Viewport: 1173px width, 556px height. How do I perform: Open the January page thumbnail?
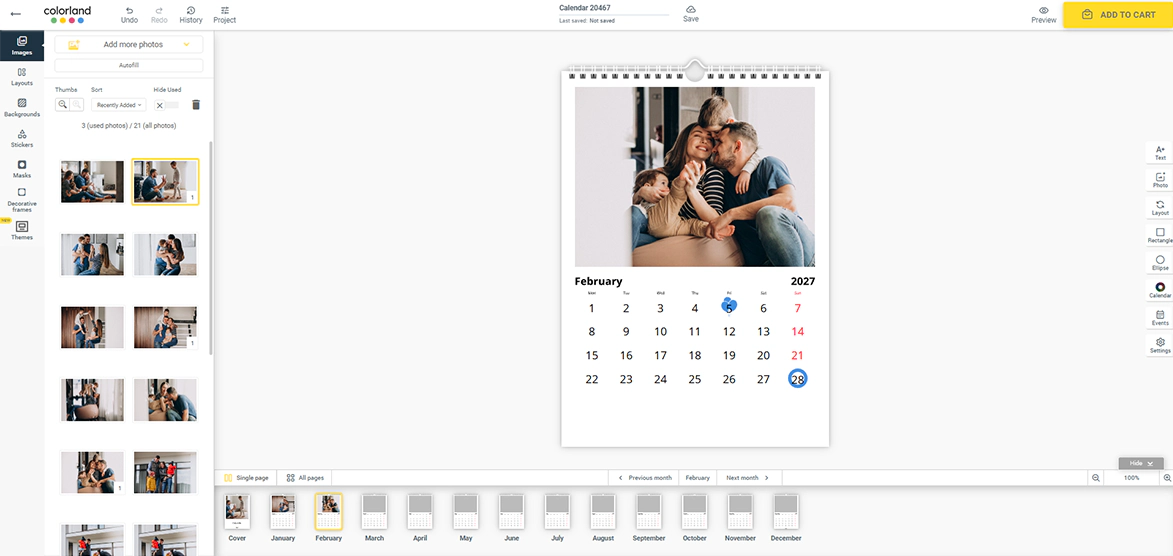pyautogui.click(x=283, y=513)
